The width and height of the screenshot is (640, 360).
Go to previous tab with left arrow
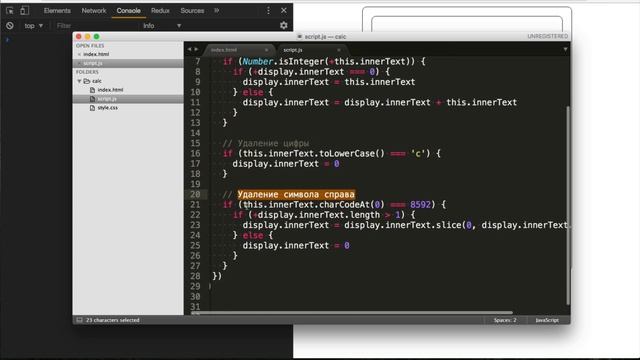point(189,49)
